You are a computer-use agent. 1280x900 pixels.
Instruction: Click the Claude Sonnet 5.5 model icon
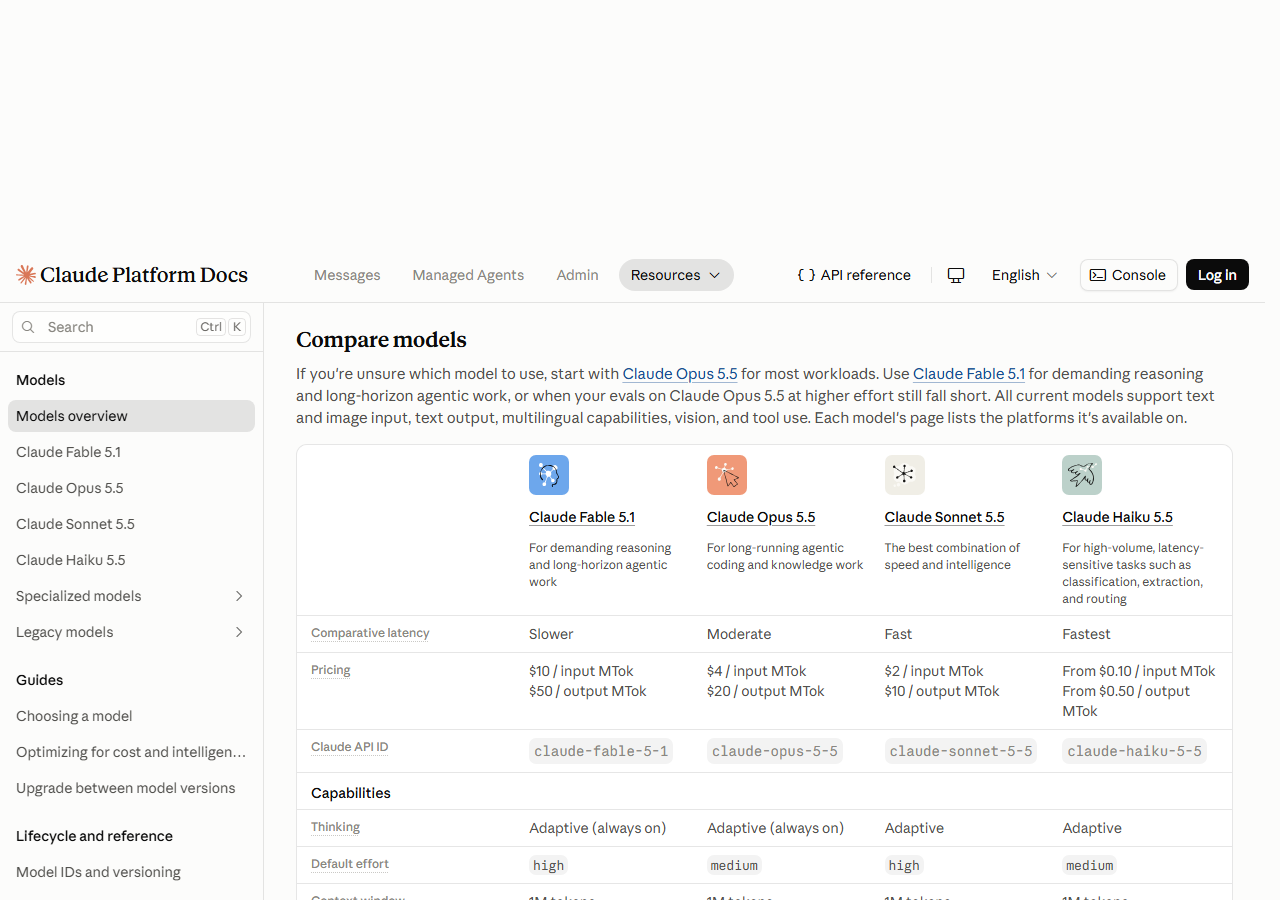coord(905,475)
